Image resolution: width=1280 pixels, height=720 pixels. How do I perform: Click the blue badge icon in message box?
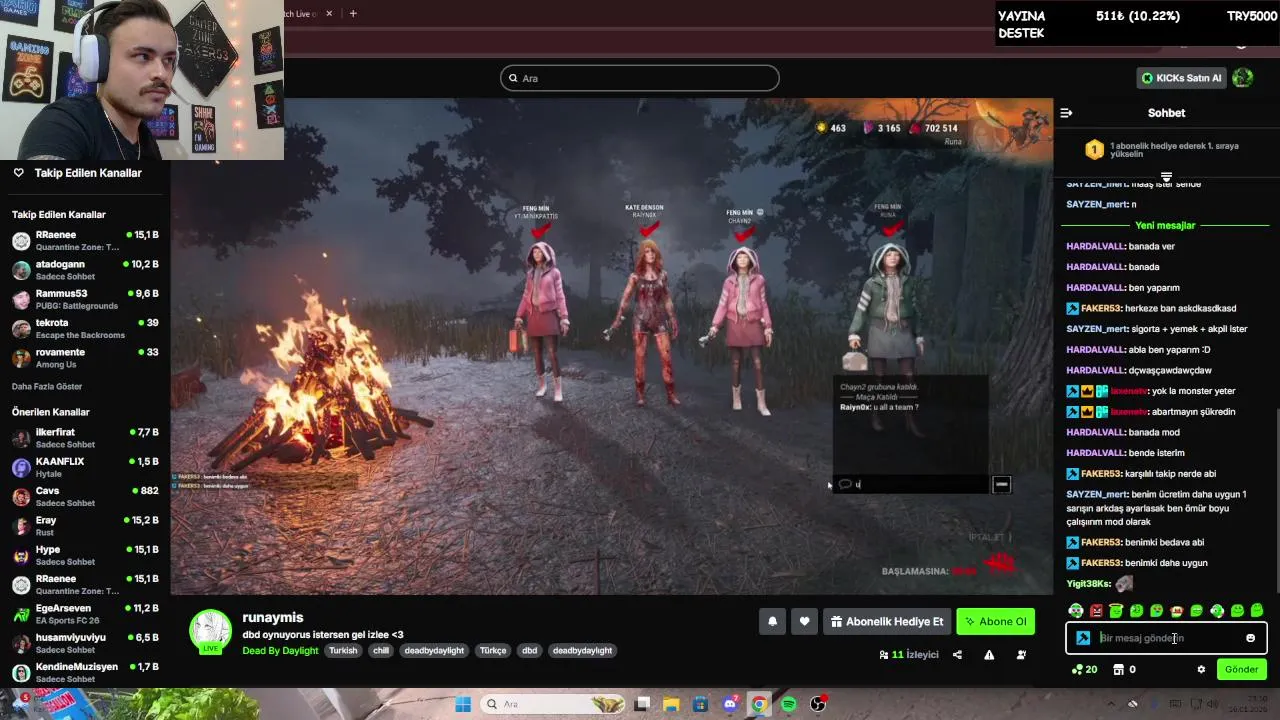point(1083,638)
